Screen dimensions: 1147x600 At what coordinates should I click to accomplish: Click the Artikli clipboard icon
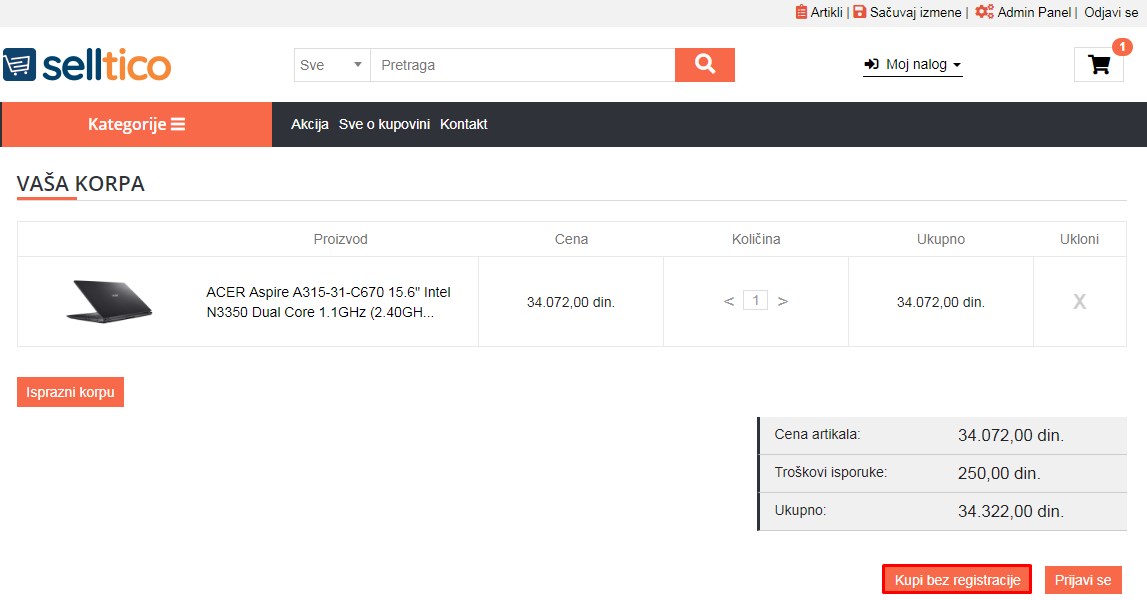pos(801,12)
